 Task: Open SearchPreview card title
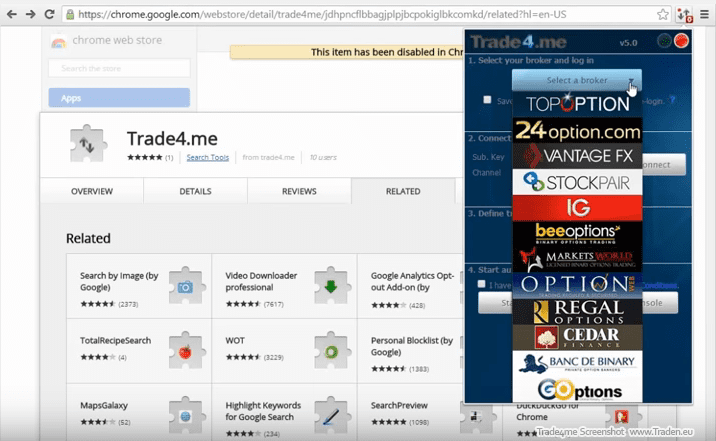399,405
